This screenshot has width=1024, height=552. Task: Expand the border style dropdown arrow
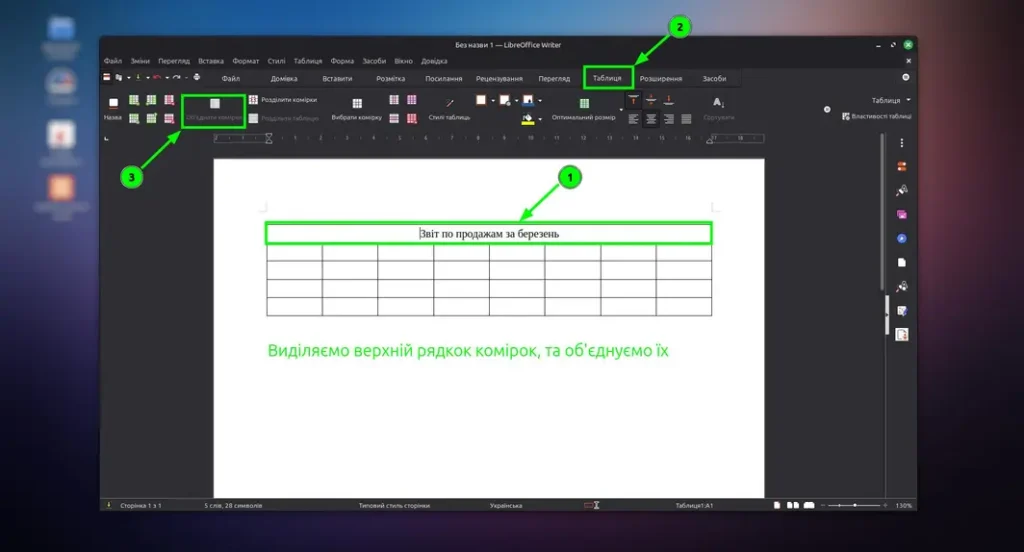[517, 101]
